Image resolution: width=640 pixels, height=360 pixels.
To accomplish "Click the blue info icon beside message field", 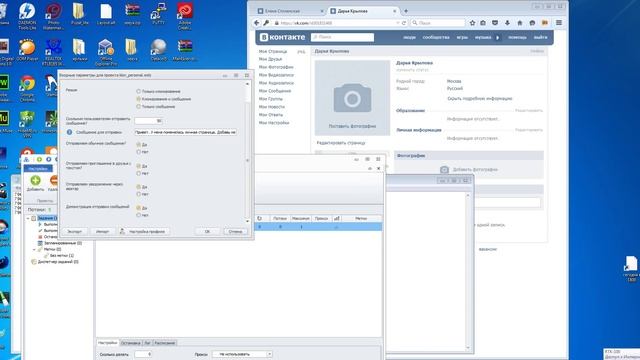I will 69,132.
